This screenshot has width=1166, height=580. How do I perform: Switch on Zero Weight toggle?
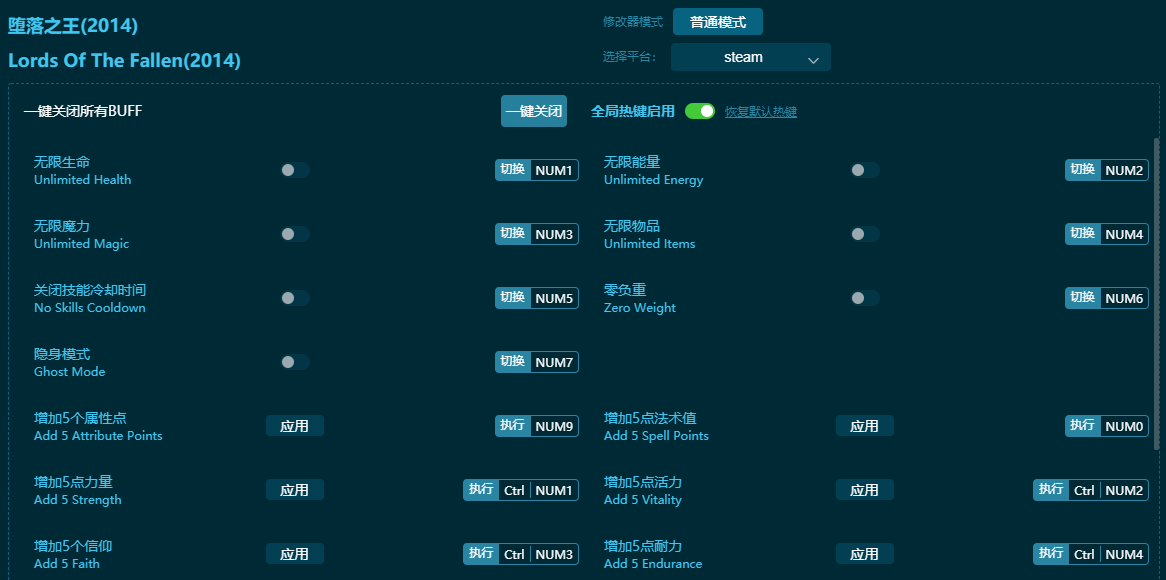tap(865, 298)
